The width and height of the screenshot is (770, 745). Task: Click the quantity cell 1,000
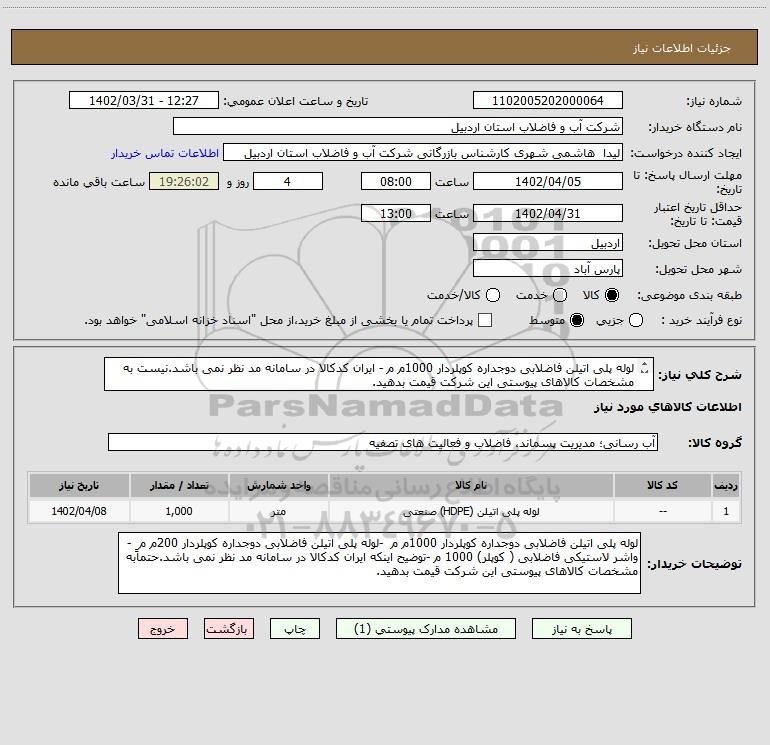click(179, 511)
